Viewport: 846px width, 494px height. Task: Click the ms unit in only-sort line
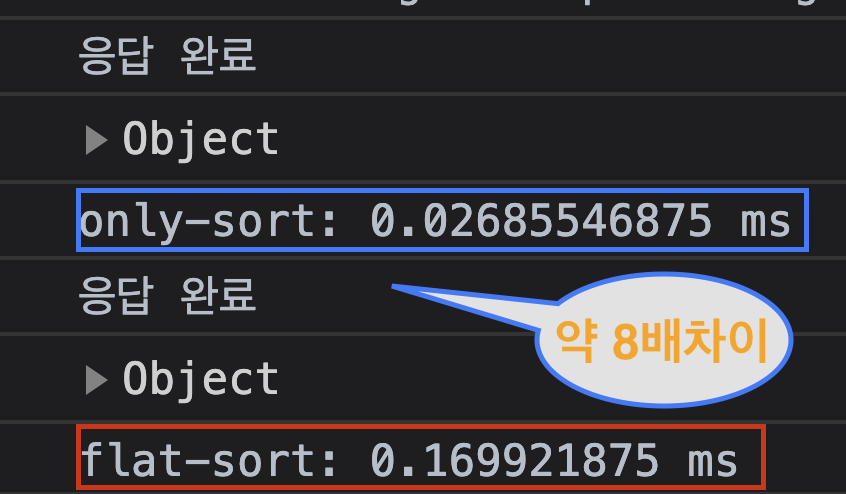click(766, 223)
